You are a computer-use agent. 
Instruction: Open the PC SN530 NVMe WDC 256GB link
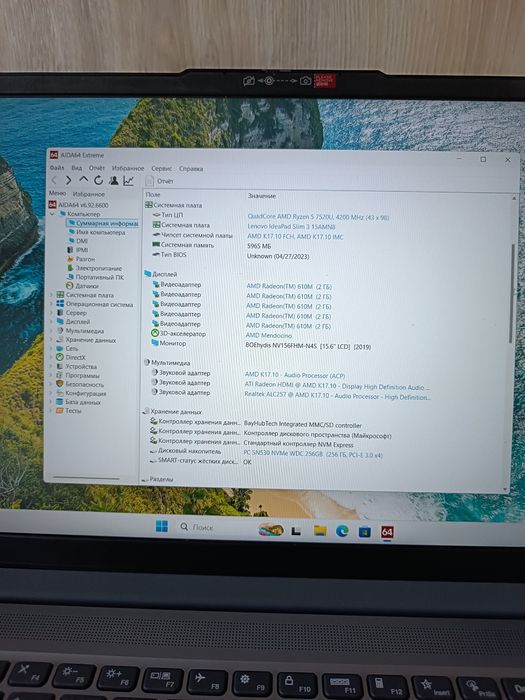click(x=312, y=454)
